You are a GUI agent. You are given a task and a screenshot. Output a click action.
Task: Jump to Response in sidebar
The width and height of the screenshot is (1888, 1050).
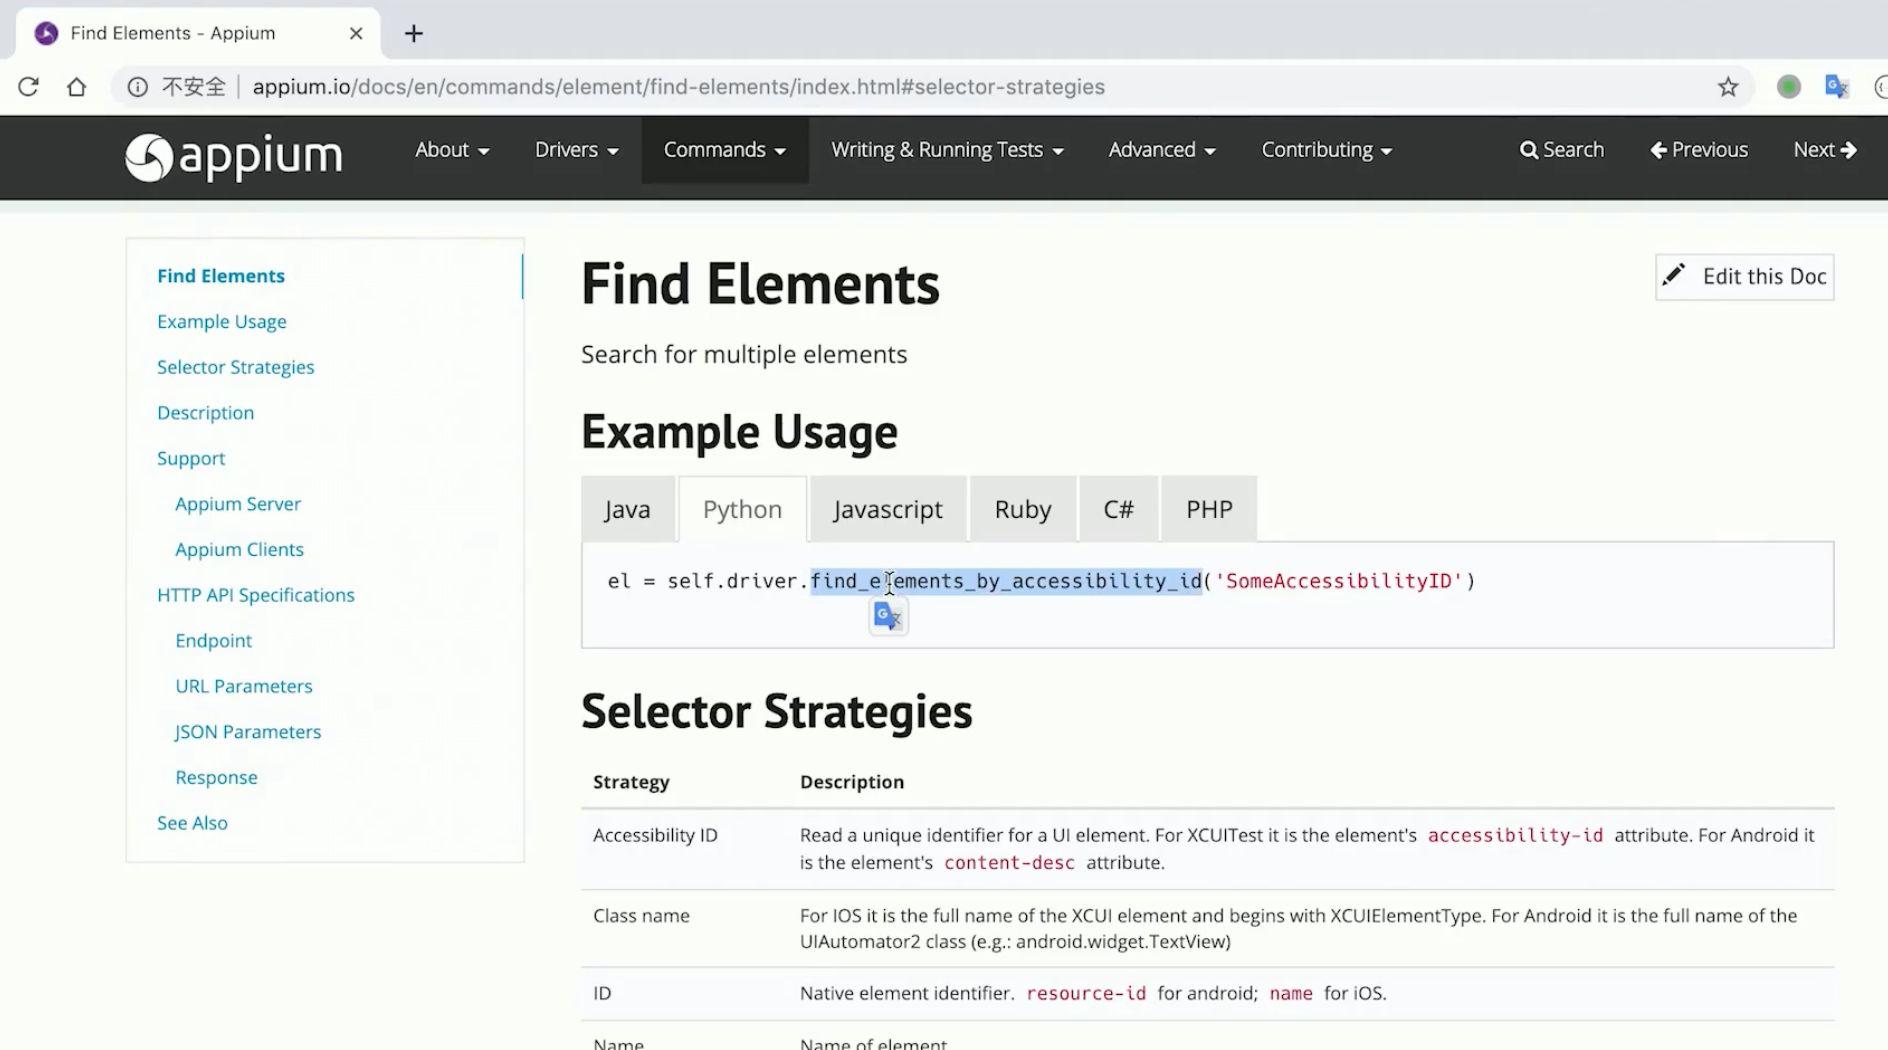pyautogui.click(x=216, y=778)
